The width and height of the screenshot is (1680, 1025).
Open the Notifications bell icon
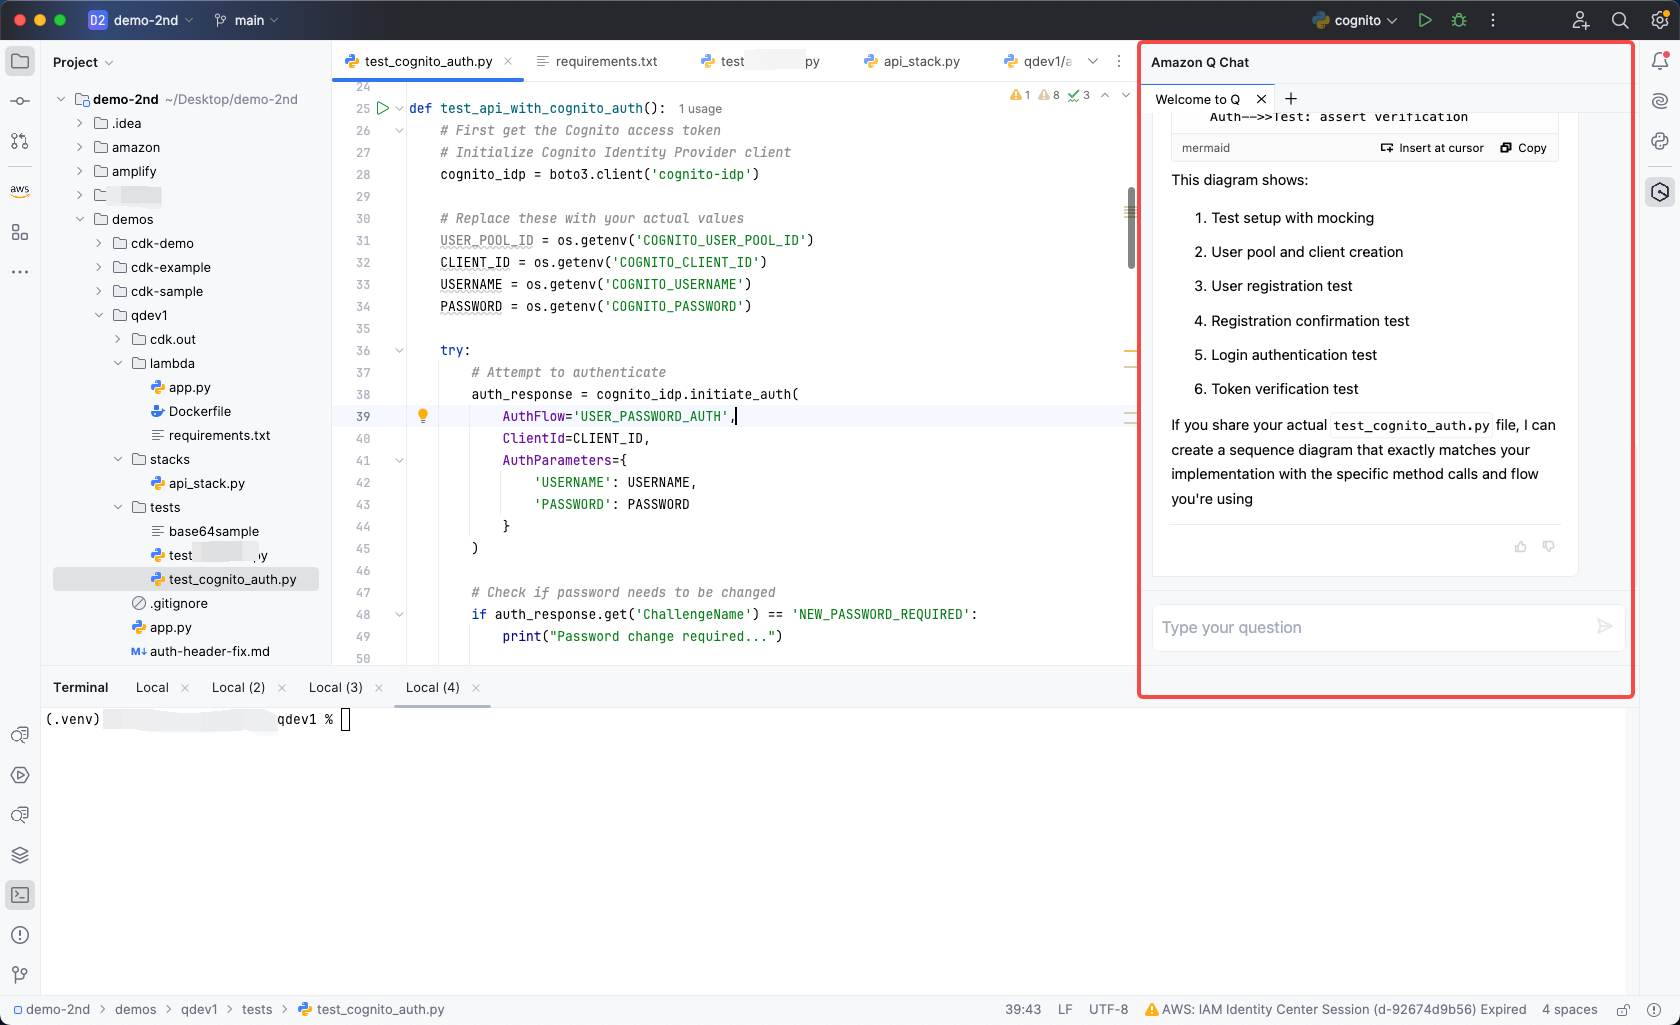click(1660, 61)
